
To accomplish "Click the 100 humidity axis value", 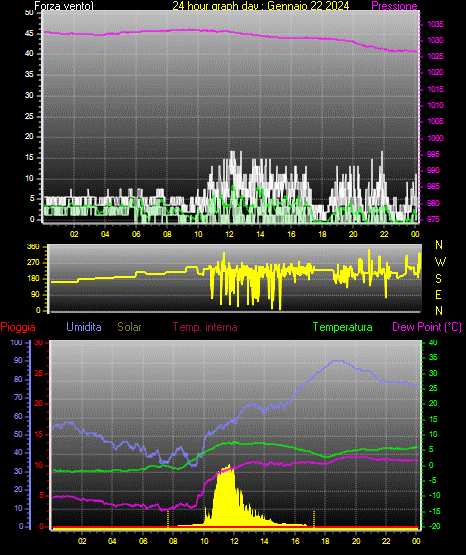I will (x=16, y=342).
